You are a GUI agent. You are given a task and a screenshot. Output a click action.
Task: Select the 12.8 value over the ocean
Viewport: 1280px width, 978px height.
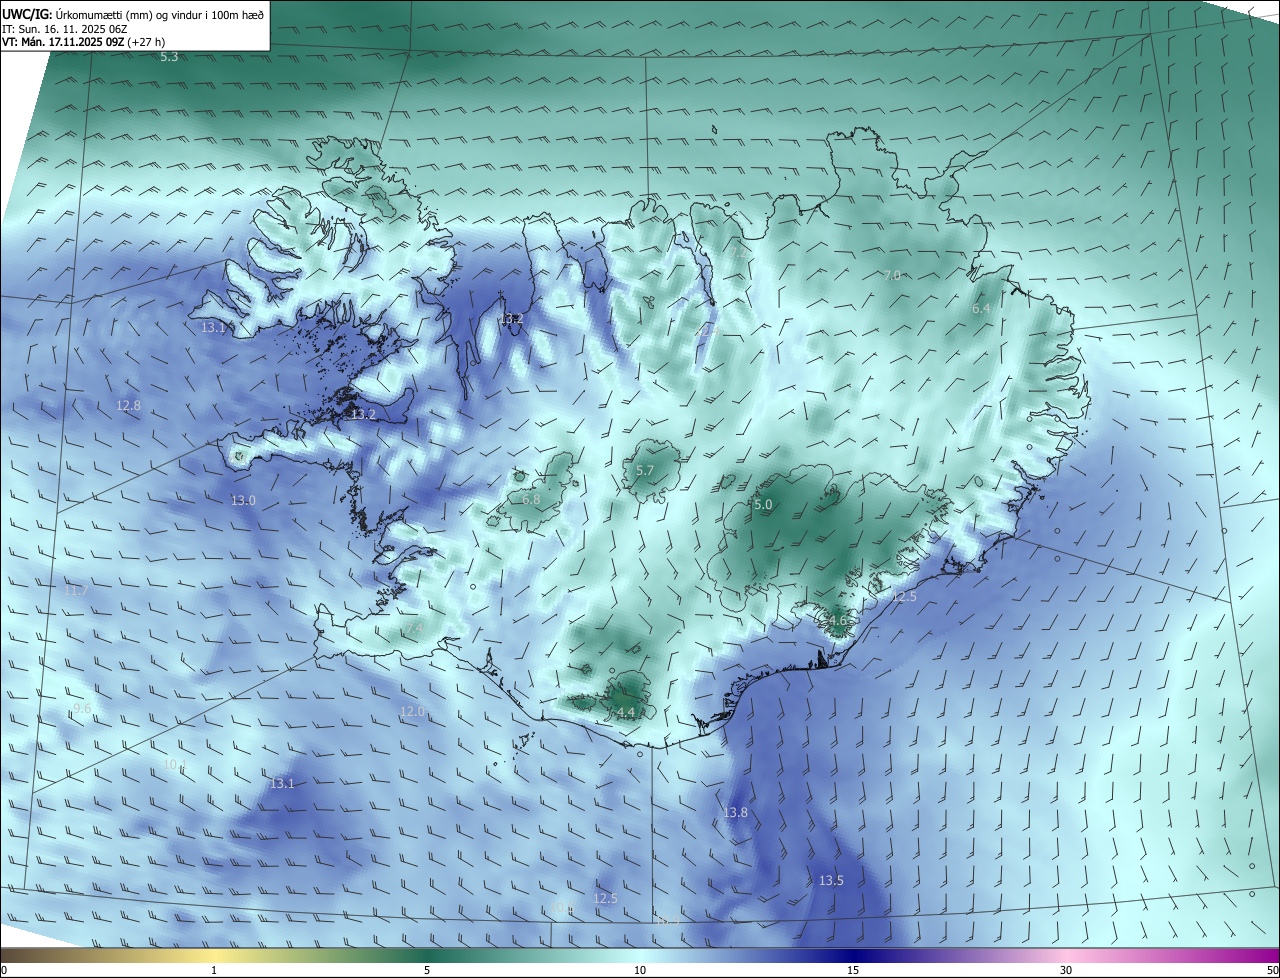128,405
